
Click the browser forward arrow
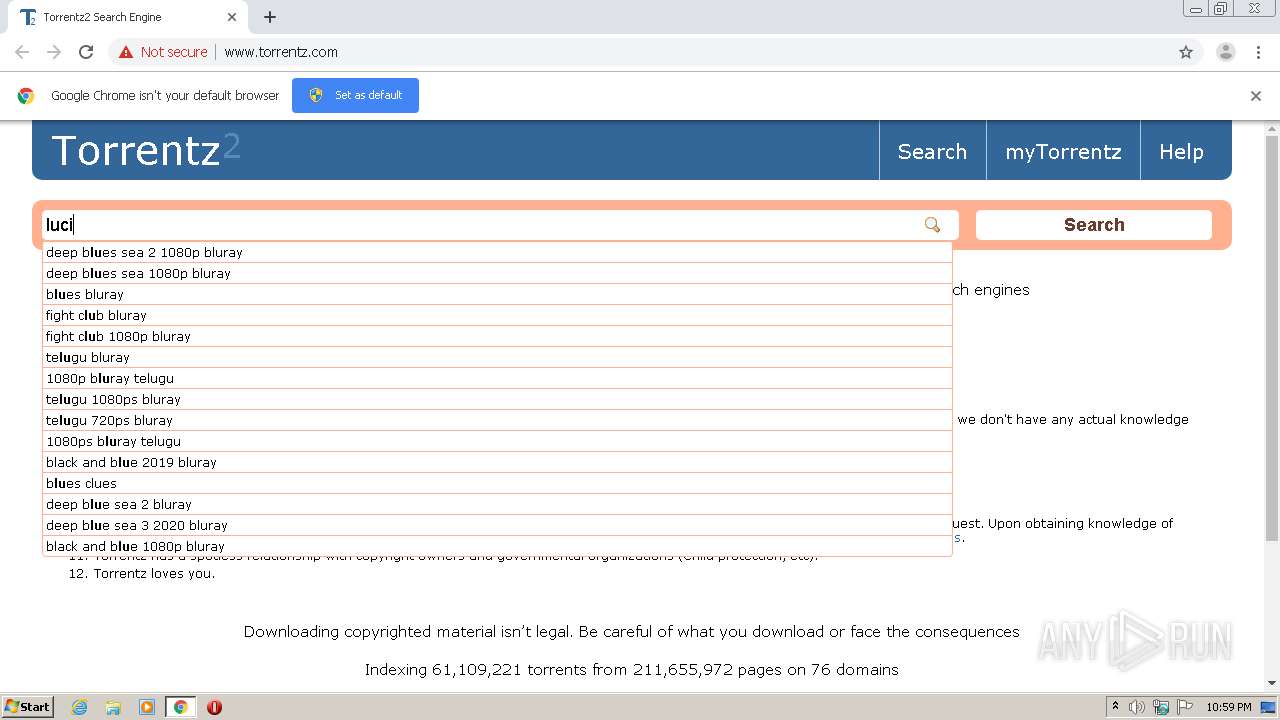tap(54, 52)
